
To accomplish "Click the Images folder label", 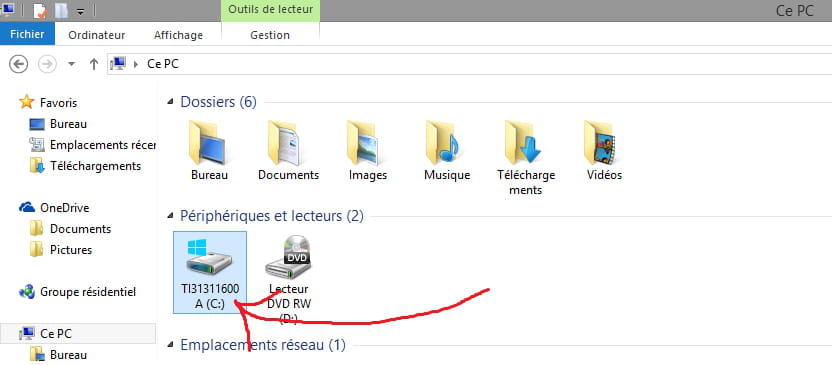I will pos(368,175).
